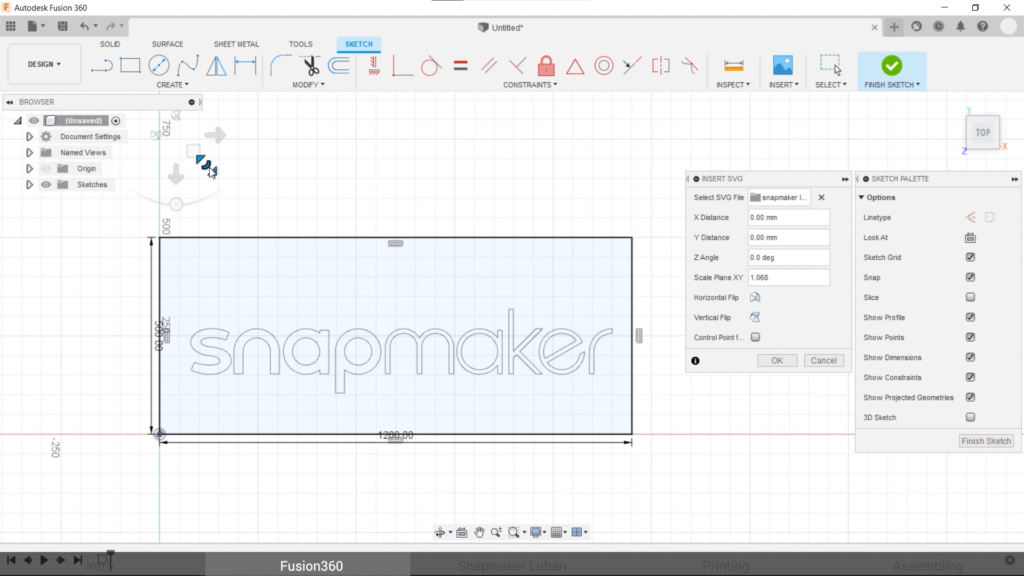Expand the Document Settings tree node
Screen dimensions: 1024x576
30,137
